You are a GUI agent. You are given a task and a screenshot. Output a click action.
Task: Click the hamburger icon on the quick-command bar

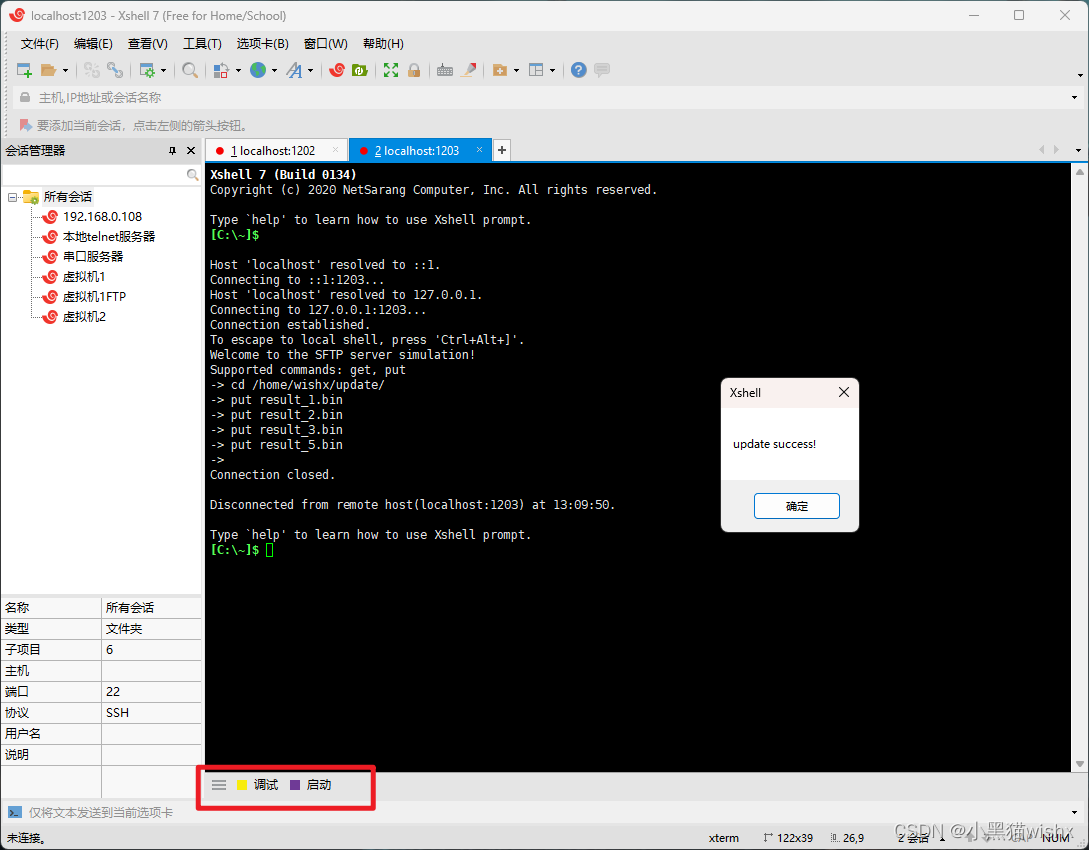[x=219, y=784]
